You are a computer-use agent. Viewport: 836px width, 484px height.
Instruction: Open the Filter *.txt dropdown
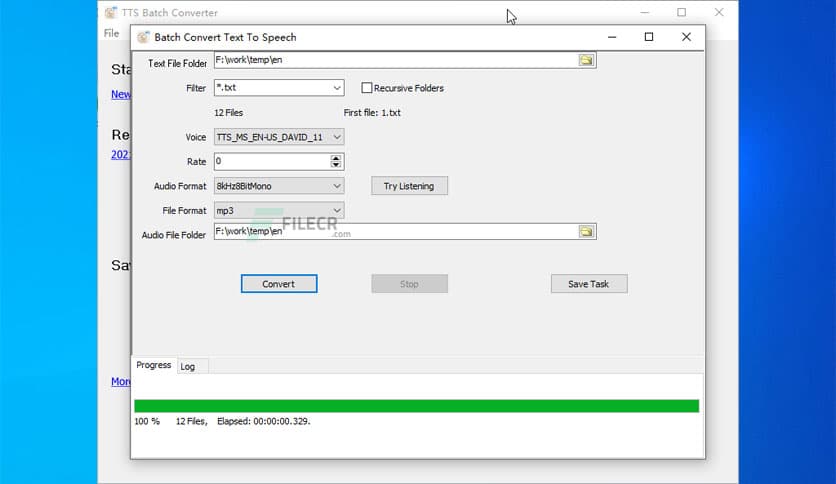tap(337, 88)
